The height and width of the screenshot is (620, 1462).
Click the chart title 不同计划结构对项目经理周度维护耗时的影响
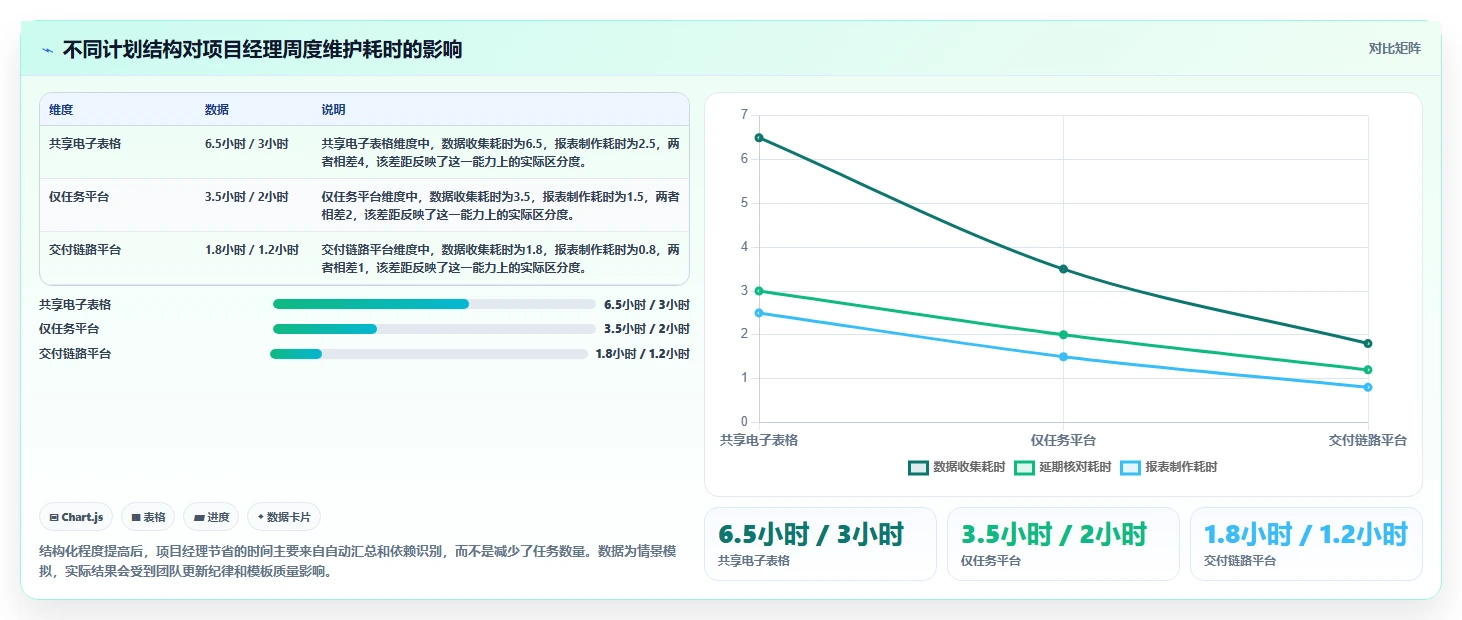click(262, 50)
